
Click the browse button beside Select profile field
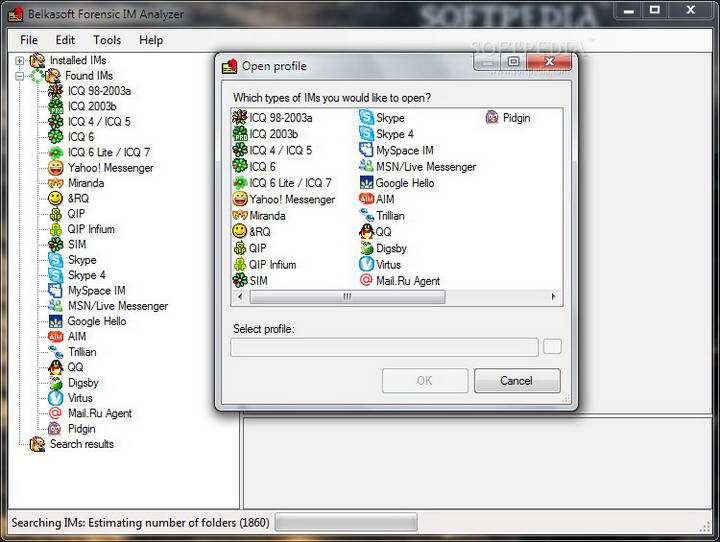(x=552, y=347)
